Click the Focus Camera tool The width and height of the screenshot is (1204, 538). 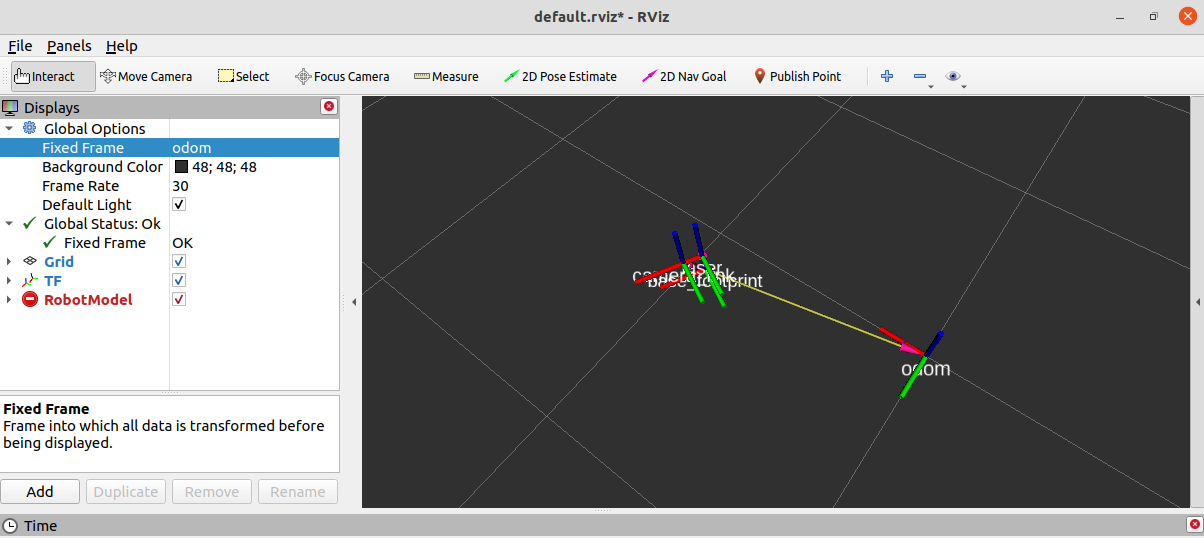[x=342, y=76]
